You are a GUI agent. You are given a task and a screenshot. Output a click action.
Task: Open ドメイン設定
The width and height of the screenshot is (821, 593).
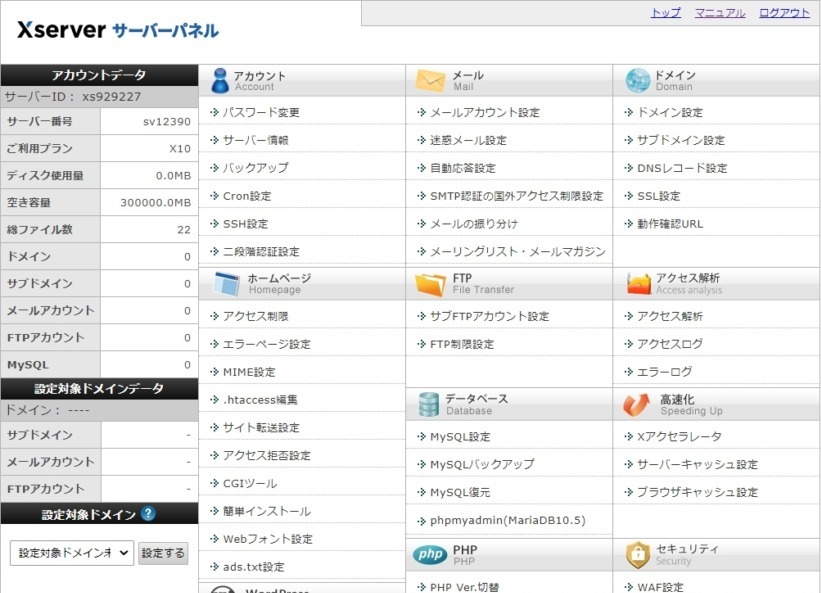coord(670,112)
